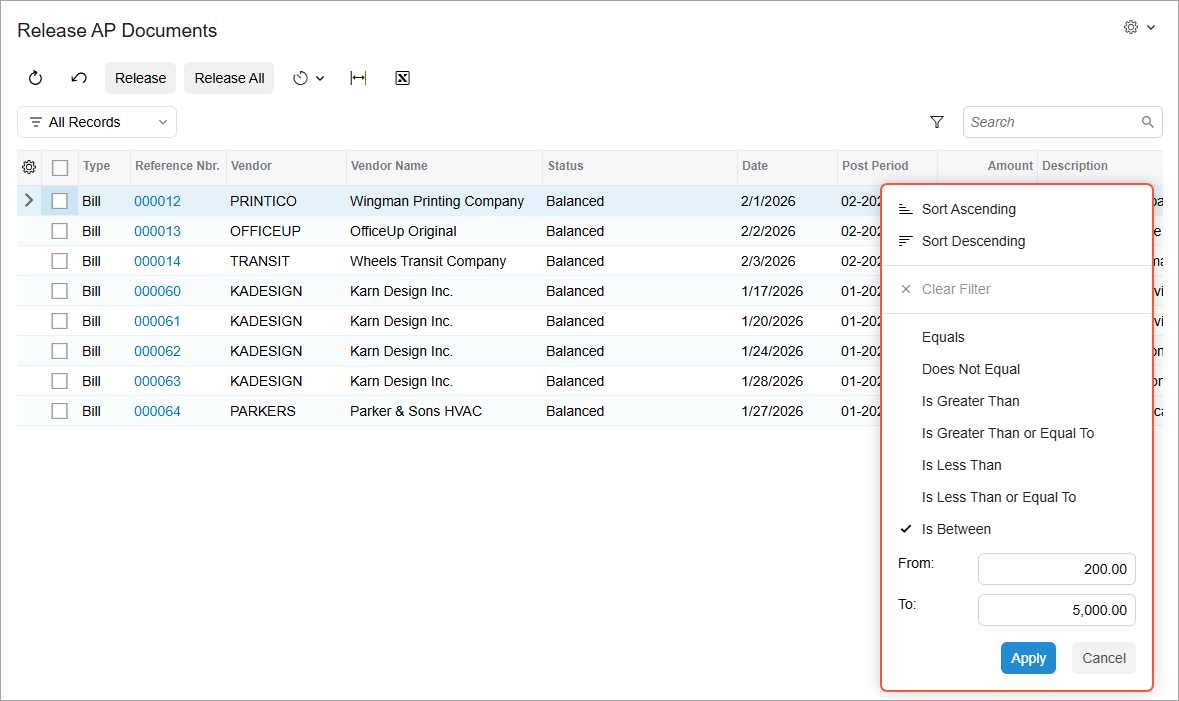The height and width of the screenshot is (701, 1179).
Task: Open the page settings gear at top right
Action: coord(1130,27)
